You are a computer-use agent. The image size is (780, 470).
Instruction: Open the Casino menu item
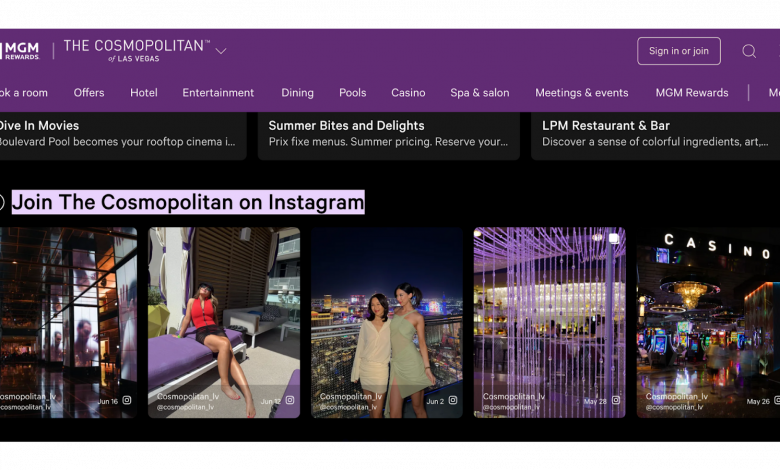click(408, 93)
